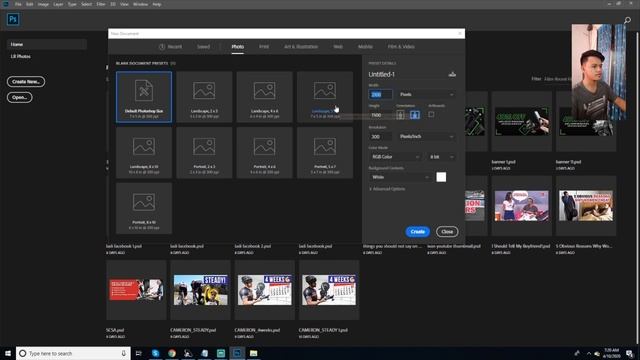Open the Layer menu
Image resolution: width=640 pixels, height=360 pixels.
tap(58, 4)
